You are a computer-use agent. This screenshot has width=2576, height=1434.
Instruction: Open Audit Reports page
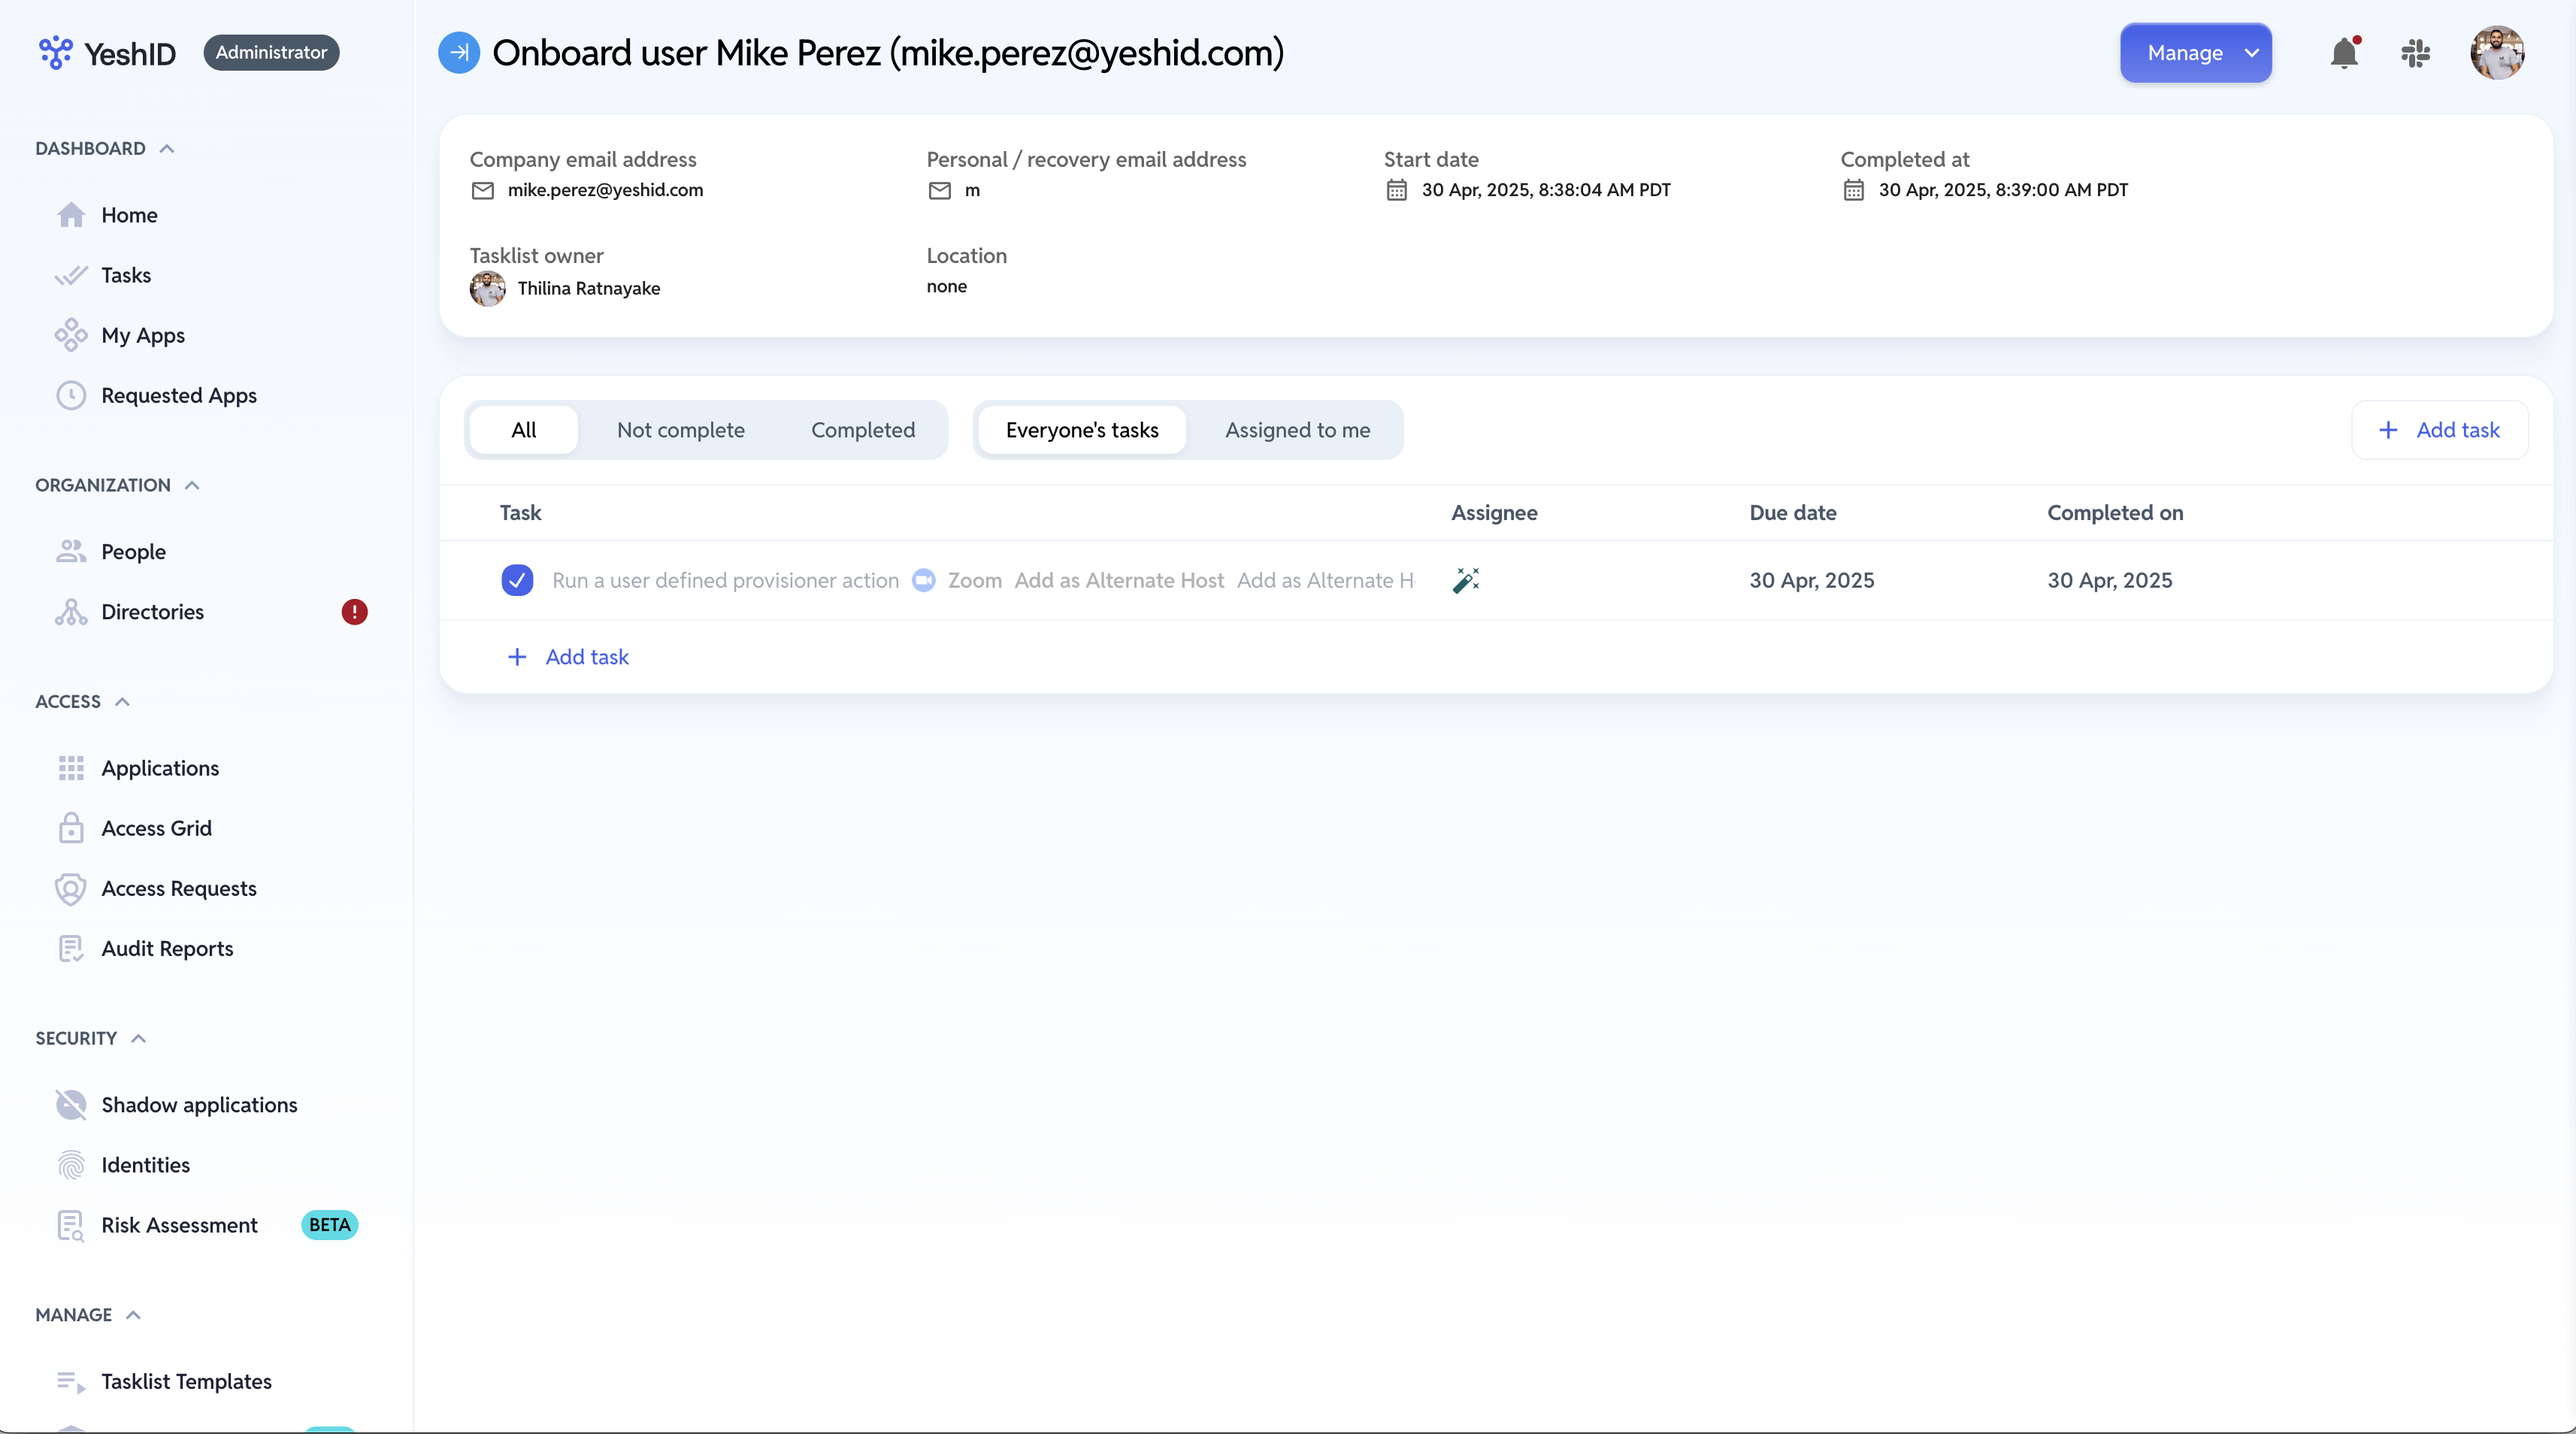pyautogui.click(x=167, y=948)
